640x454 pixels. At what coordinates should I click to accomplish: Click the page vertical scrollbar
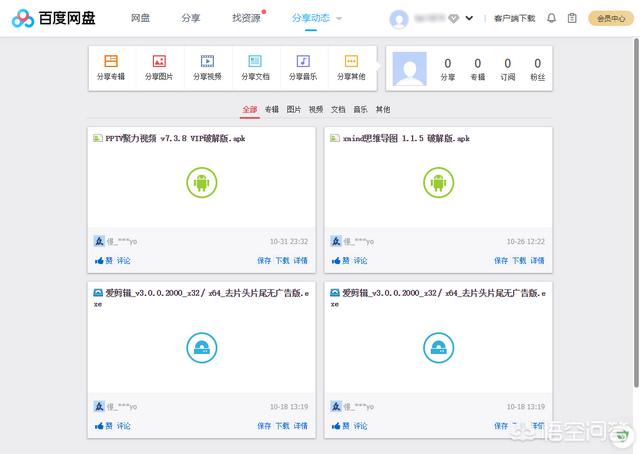pos(636,212)
